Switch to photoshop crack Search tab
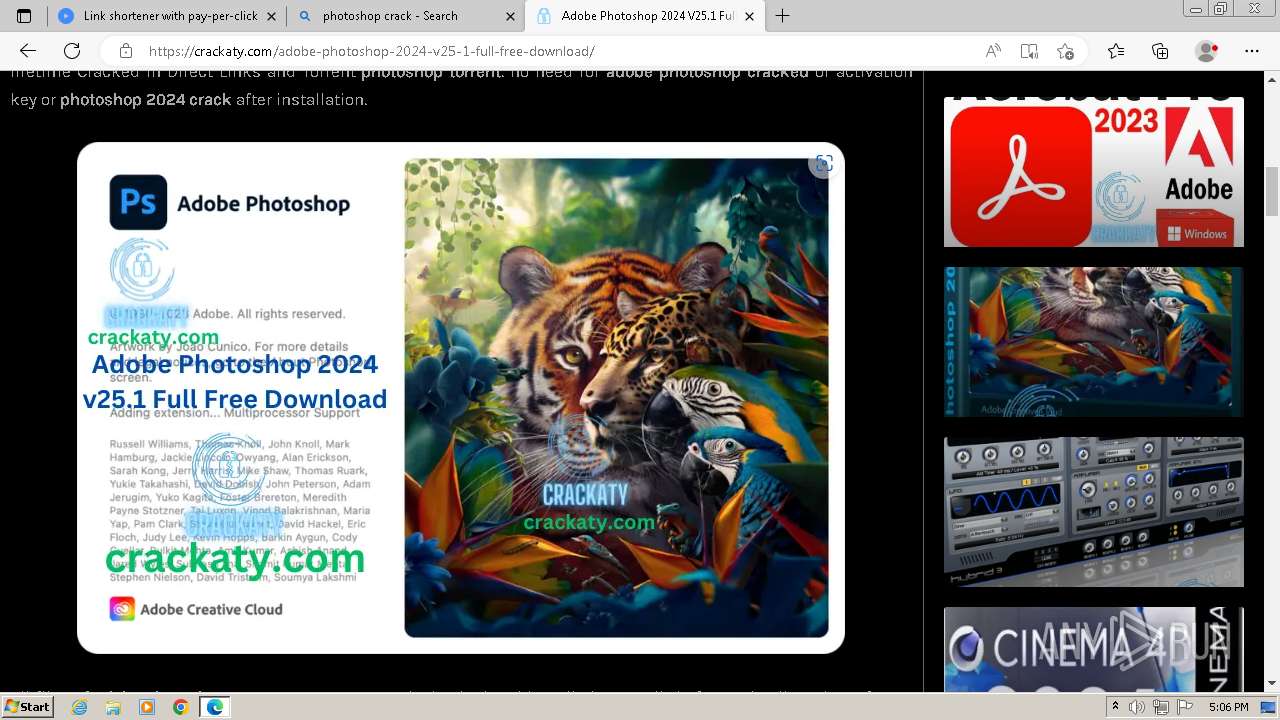This screenshot has width=1280, height=720. point(405,16)
